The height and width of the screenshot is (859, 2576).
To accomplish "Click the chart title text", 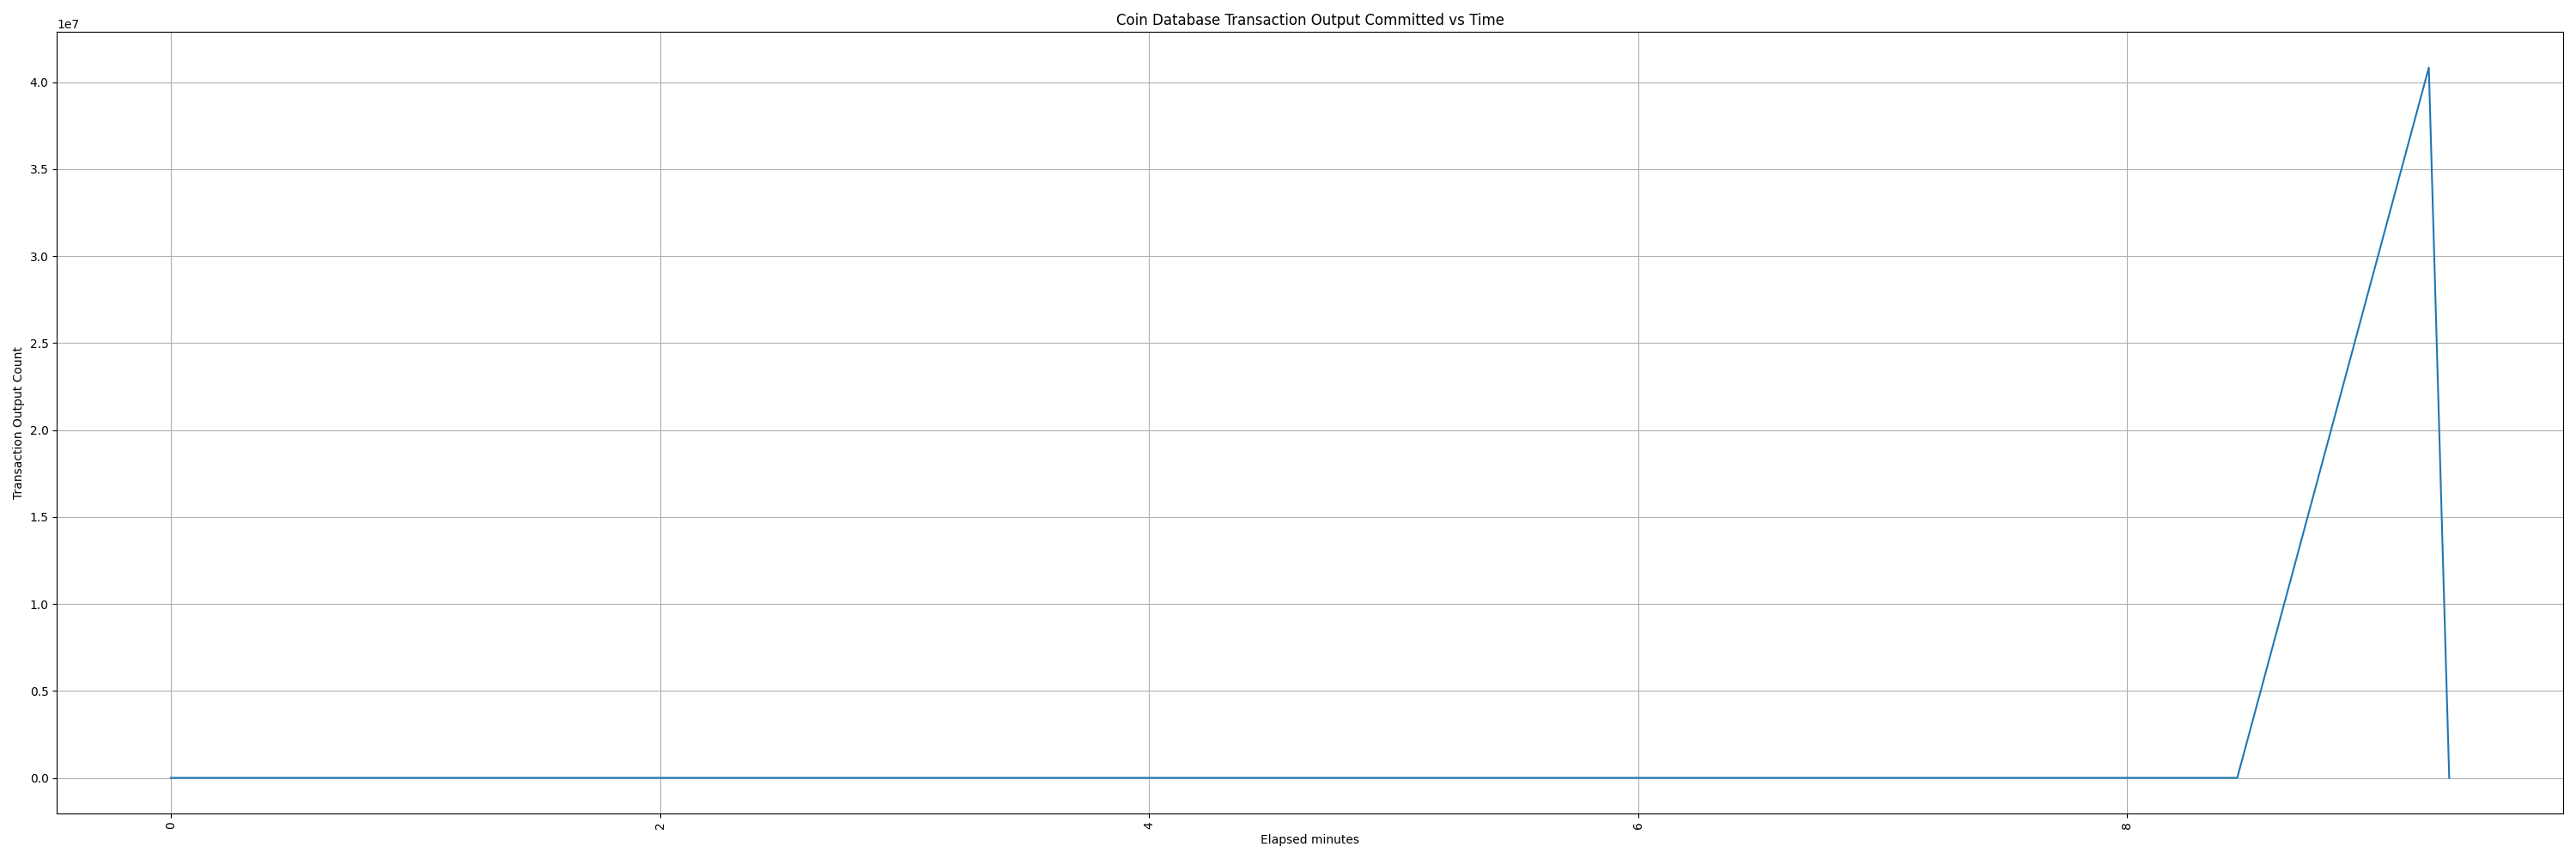I will [x=1309, y=20].
